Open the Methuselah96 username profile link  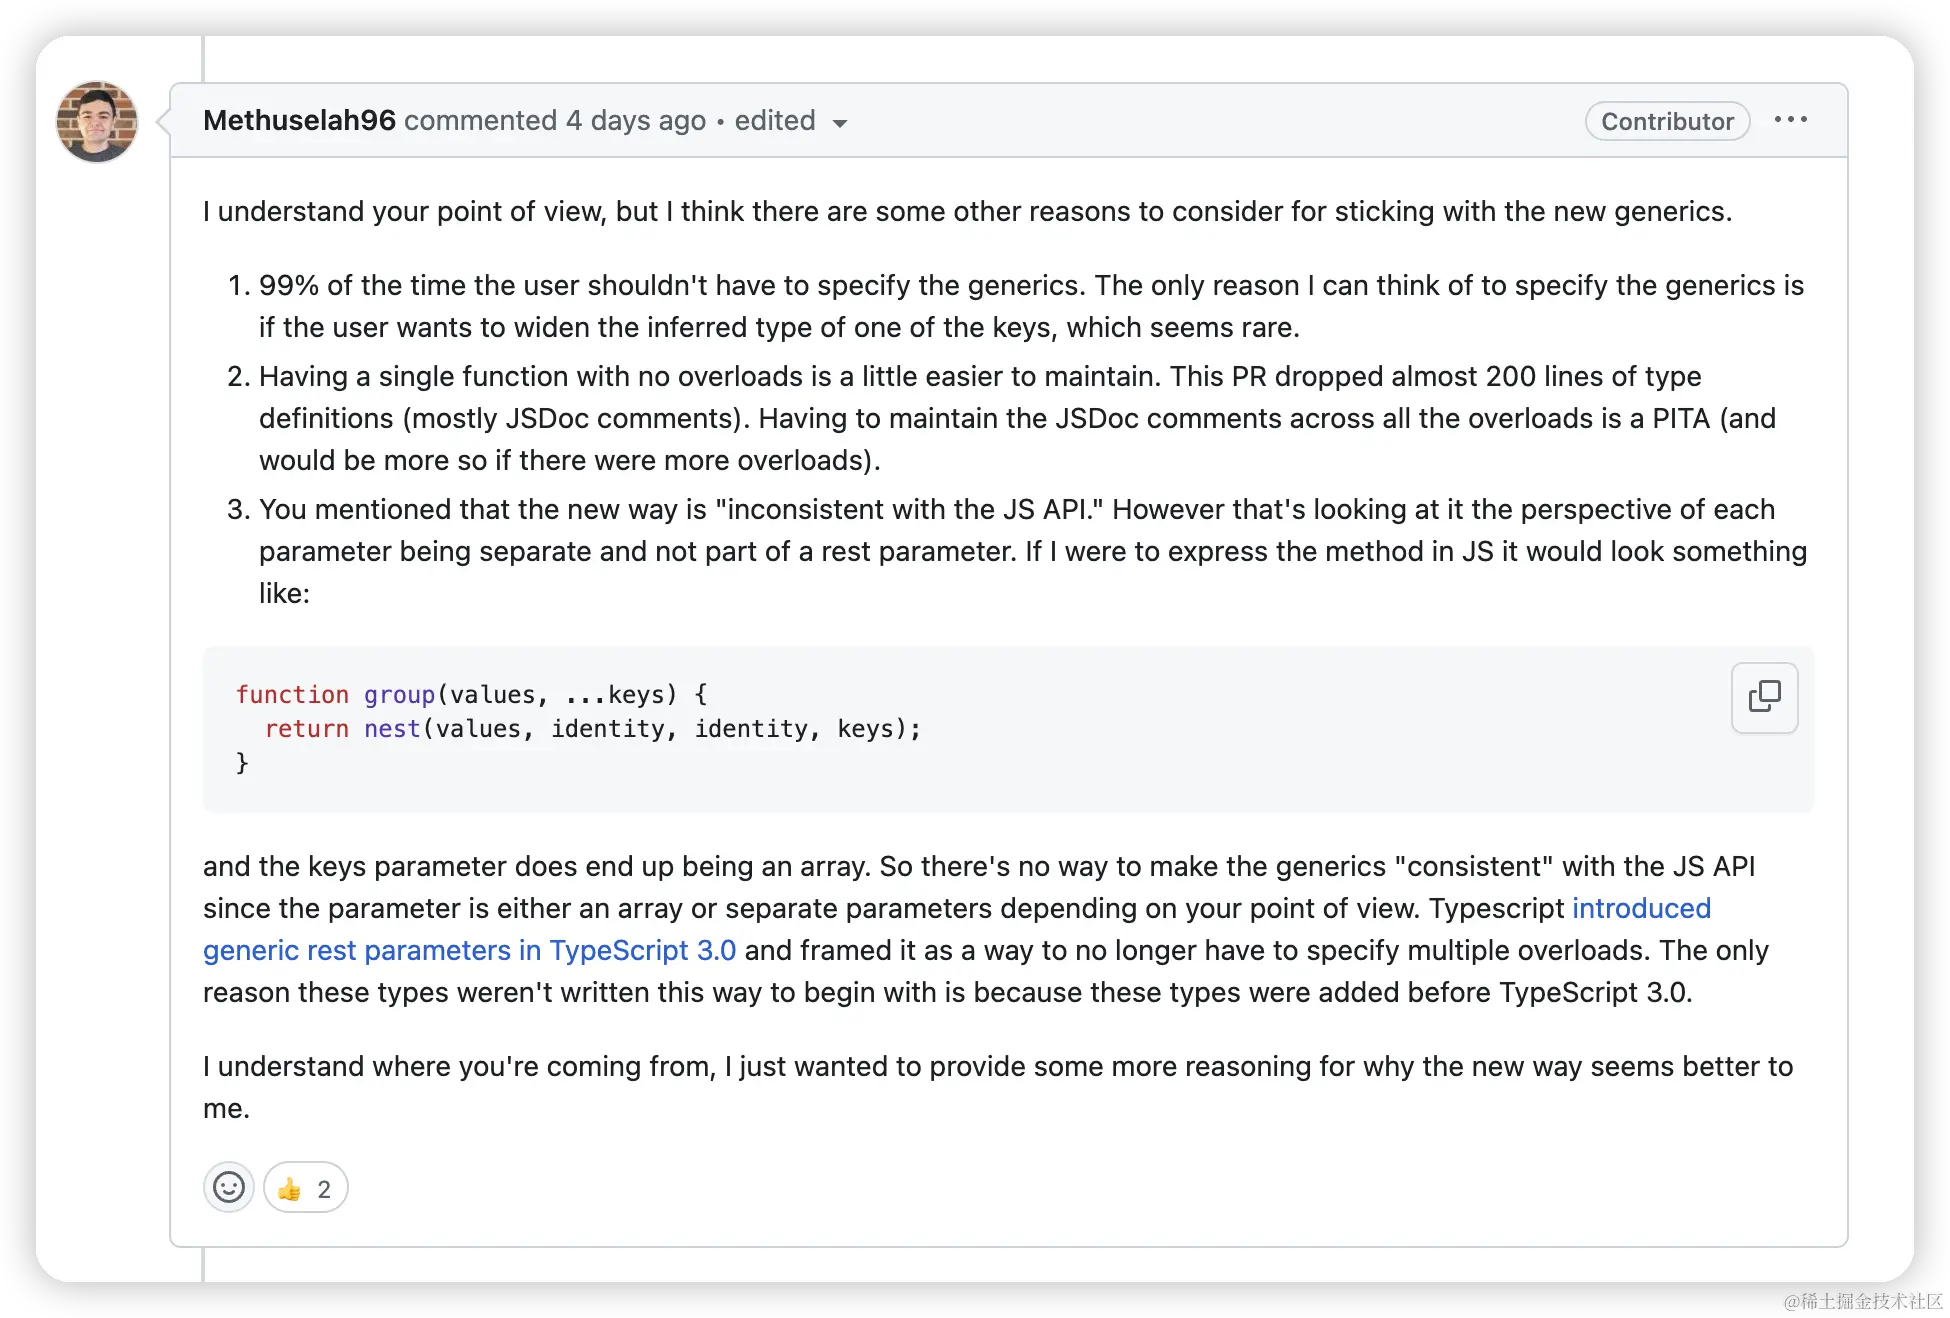coord(299,121)
